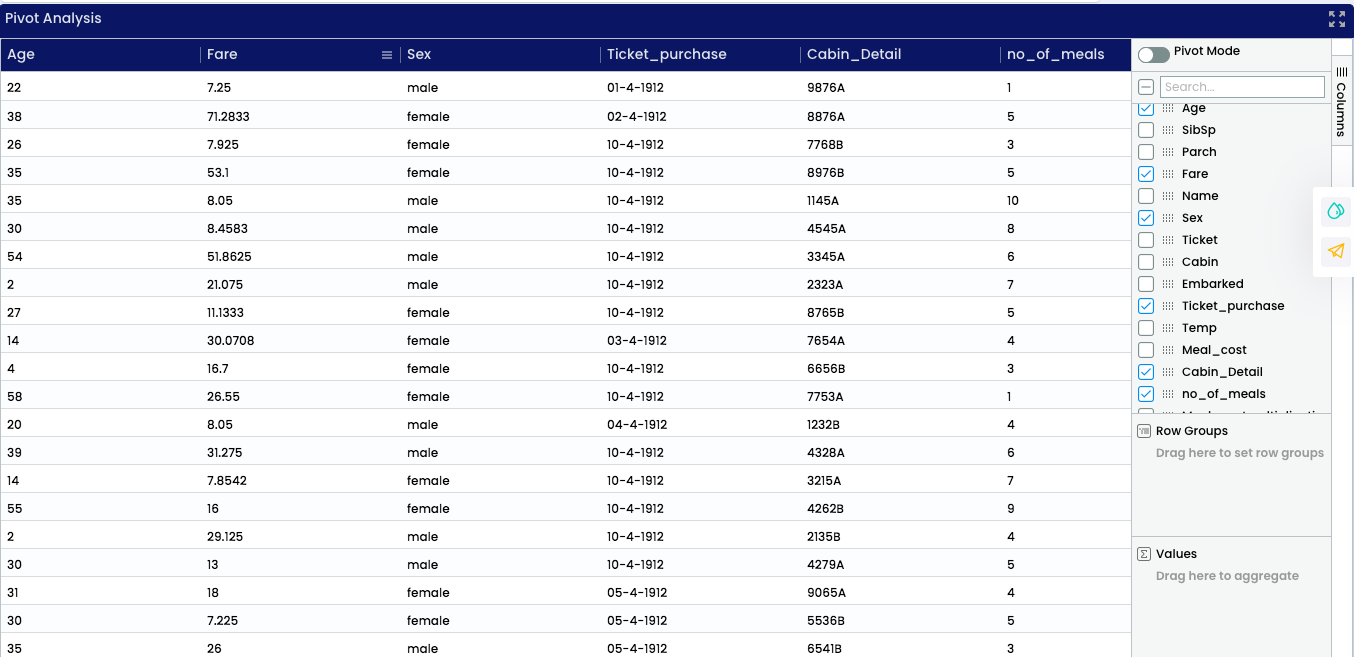Open the Fare column menu icon

[x=387, y=55]
